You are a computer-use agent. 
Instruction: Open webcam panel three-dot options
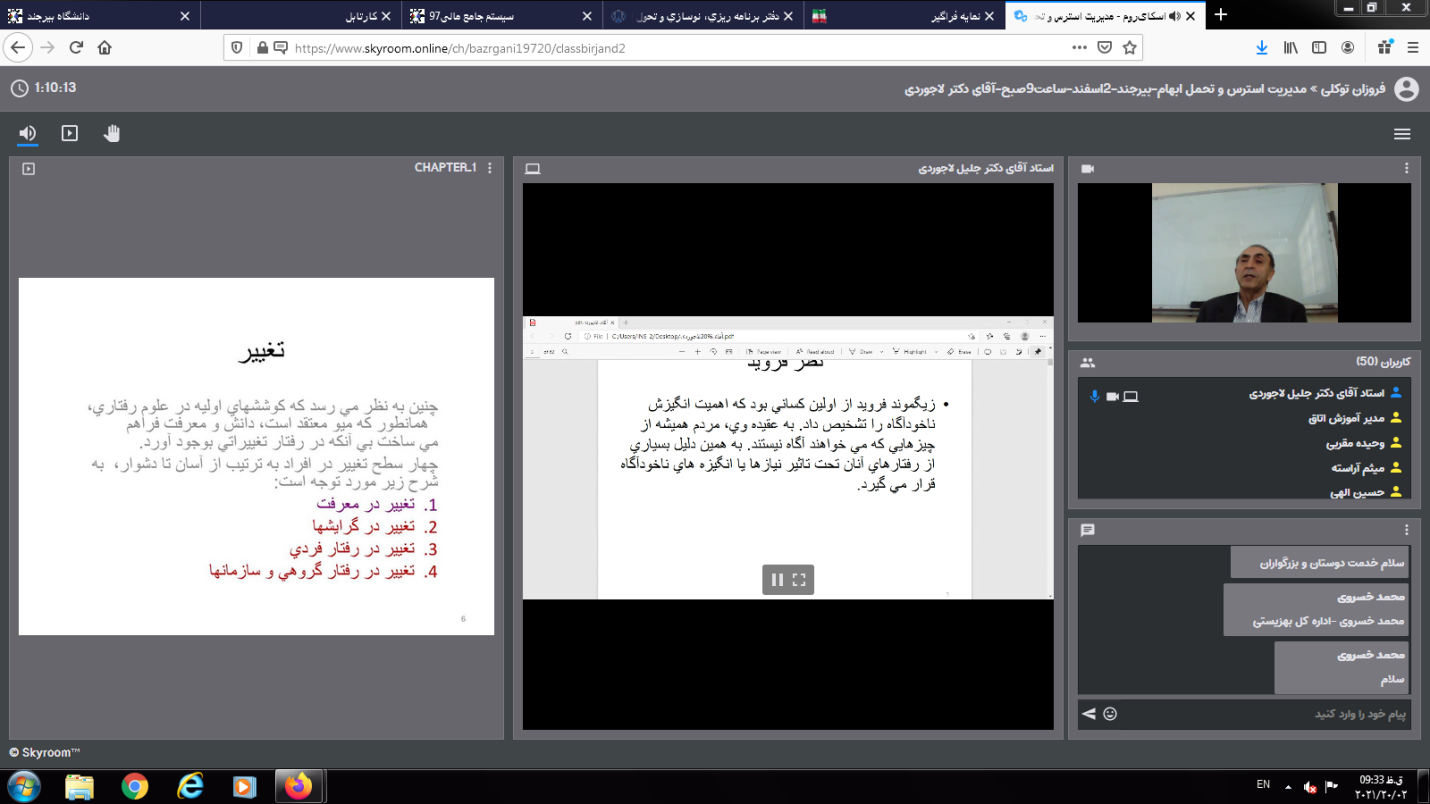(x=1406, y=169)
